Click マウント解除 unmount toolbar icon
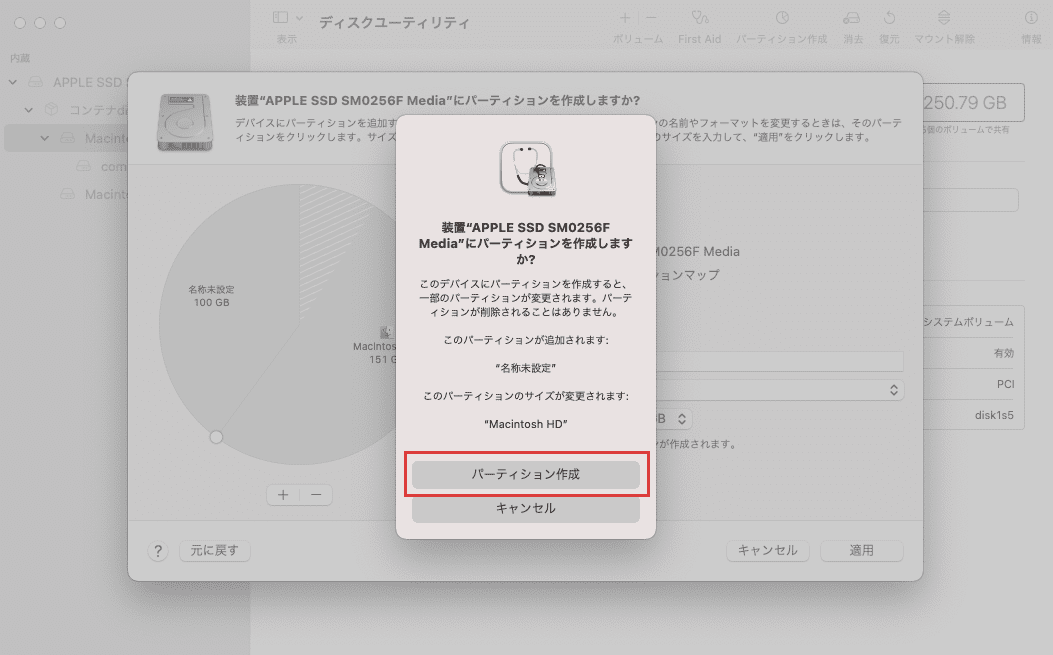This screenshot has width=1053, height=655. click(944, 17)
